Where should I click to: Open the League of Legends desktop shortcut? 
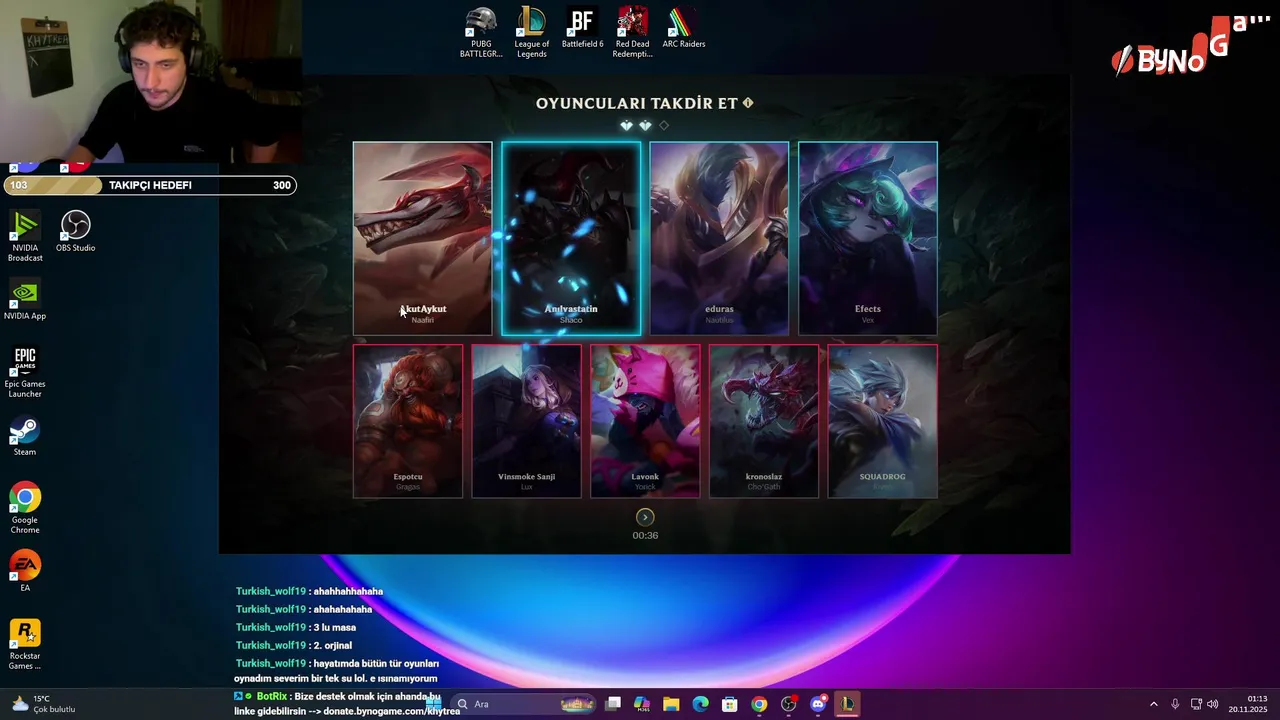tap(531, 33)
